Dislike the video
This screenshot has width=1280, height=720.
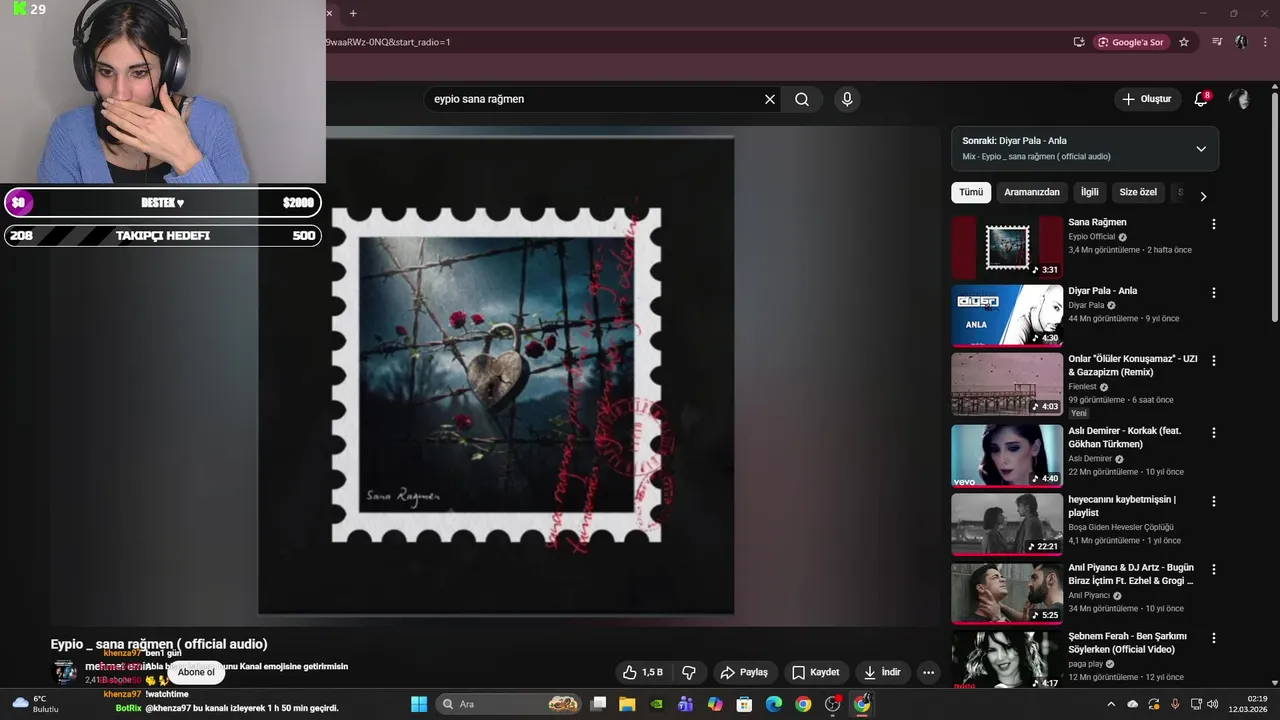coord(689,673)
